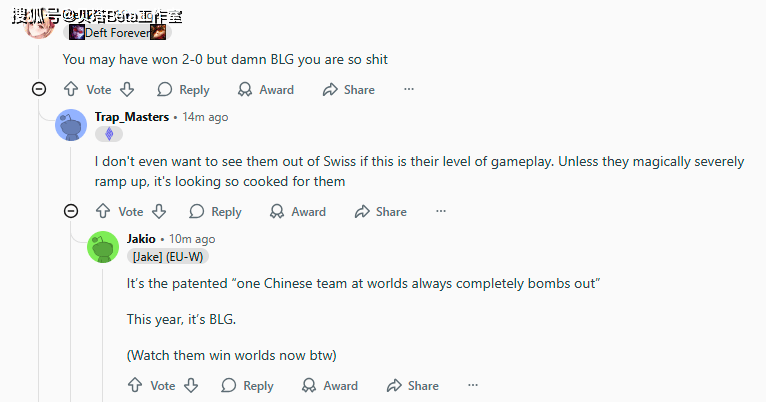Screen dimensions: 766x402
Task: Upvote Trap_Masters' comment
Action: click(103, 212)
